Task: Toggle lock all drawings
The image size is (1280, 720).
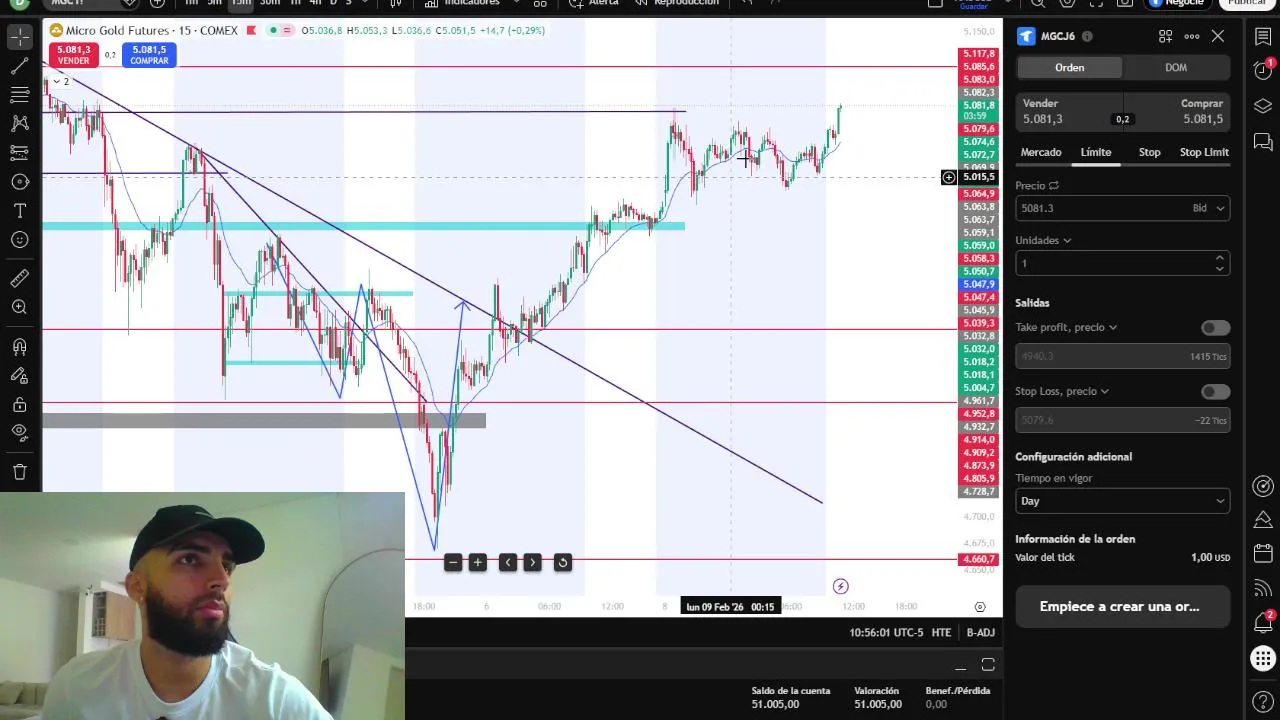Action: pyautogui.click(x=19, y=405)
